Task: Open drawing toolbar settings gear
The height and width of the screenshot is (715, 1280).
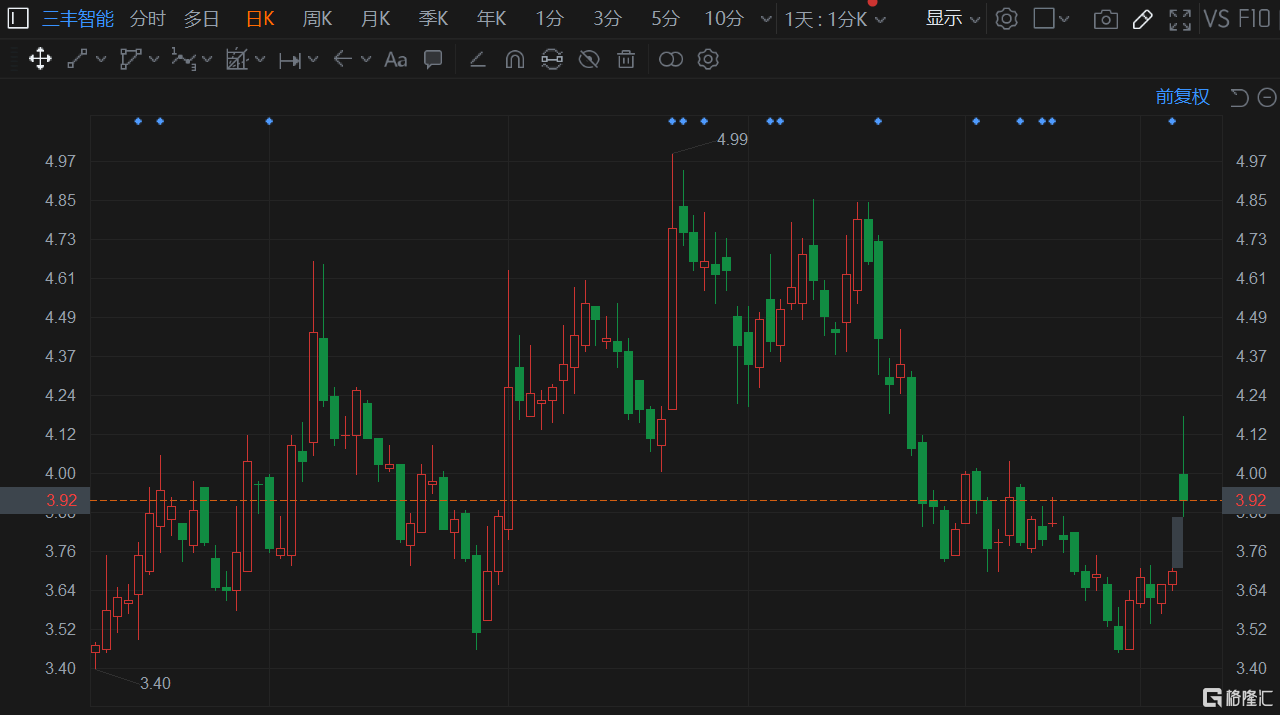Action: (x=708, y=59)
